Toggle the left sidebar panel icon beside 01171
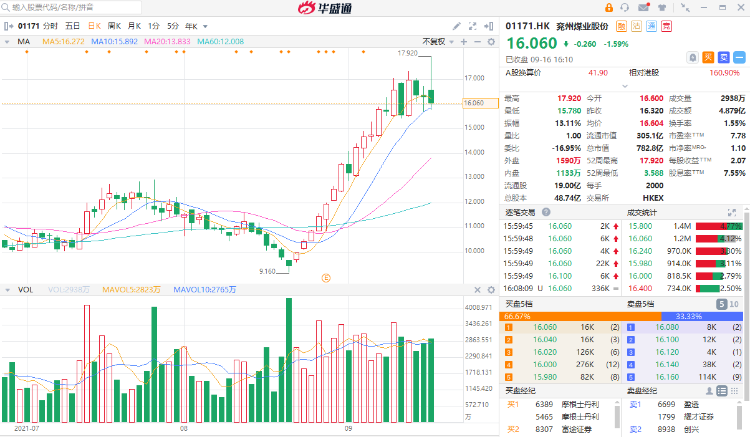Viewport: 750px width, 437px height. pyautogui.click(x=8, y=26)
